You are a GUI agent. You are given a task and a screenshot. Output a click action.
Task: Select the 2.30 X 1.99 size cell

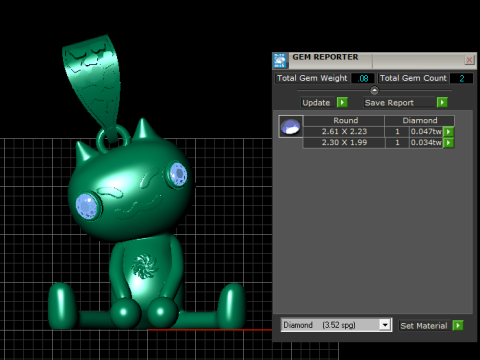pyautogui.click(x=344, y=143)
